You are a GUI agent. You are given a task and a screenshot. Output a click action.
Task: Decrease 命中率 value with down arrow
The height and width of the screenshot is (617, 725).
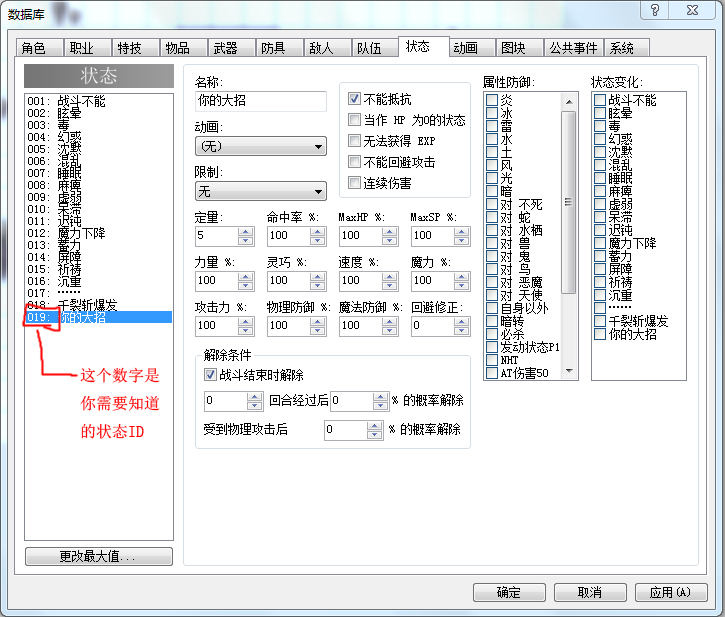pyautogui.click(x=318, y=241)
